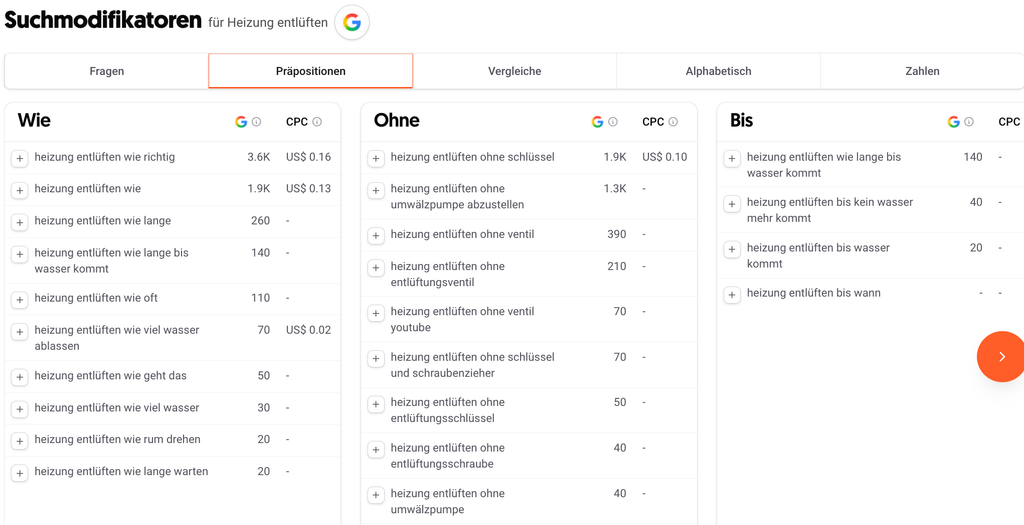
Task: Click the 1.3K search volume value
Action: (615, 189)
